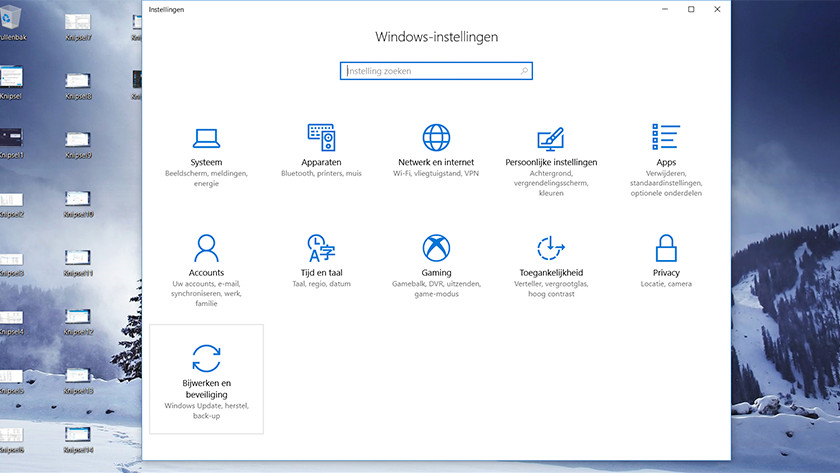Maximize the Instellingen window

[691, 9]
